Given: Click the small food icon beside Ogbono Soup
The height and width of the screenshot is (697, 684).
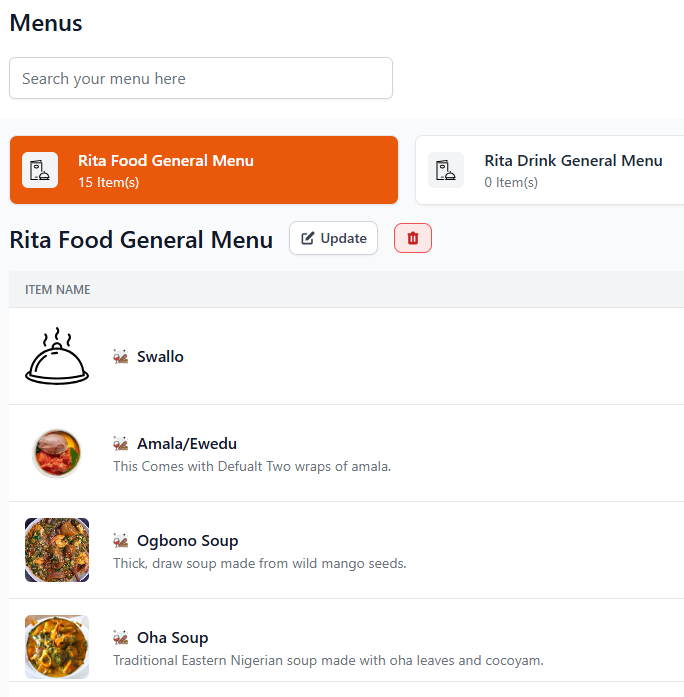Looking at the screenshot, I should pyautogui.click(x=121, y=541).
